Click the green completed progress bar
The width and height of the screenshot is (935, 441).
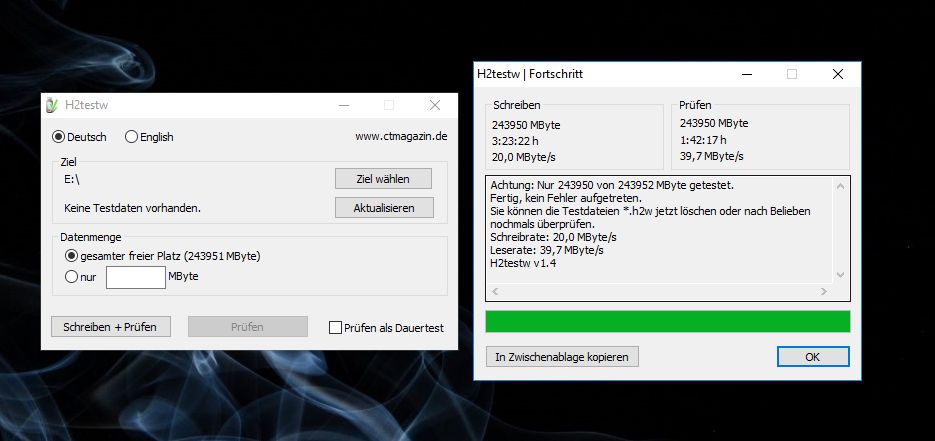pos(668,321)
